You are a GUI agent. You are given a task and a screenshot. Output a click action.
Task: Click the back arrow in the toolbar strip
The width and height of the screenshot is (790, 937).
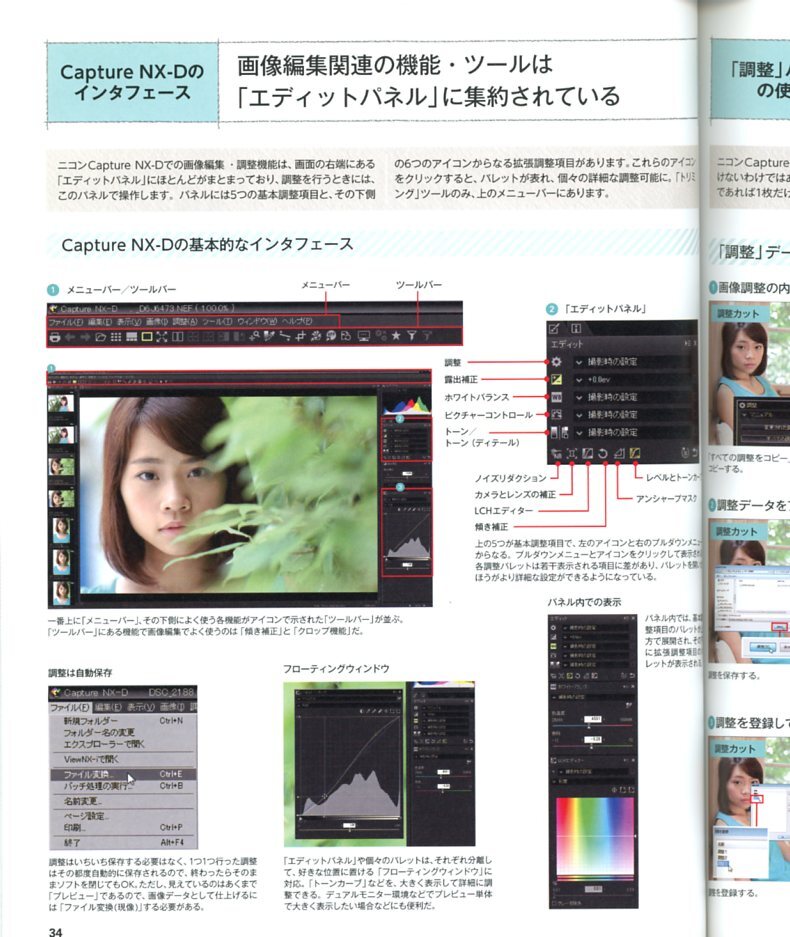point(71,337)
